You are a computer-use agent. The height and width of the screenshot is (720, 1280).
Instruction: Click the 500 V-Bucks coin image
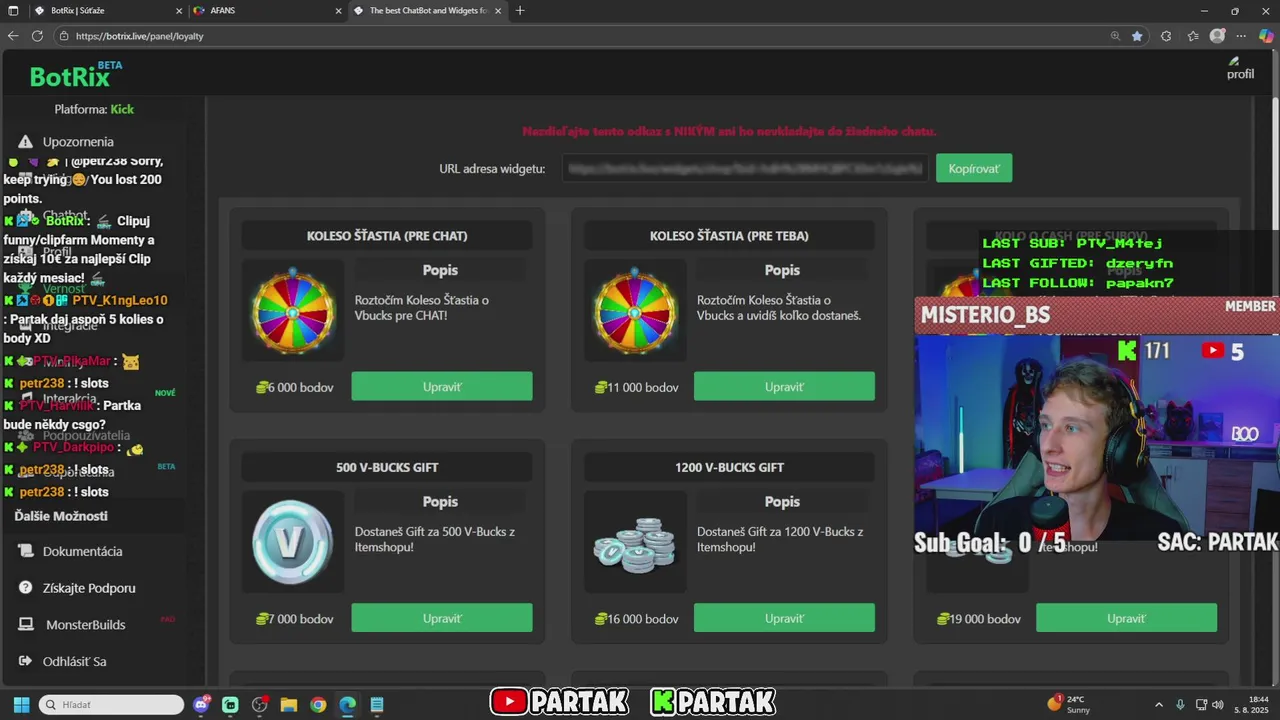point(293,543)
